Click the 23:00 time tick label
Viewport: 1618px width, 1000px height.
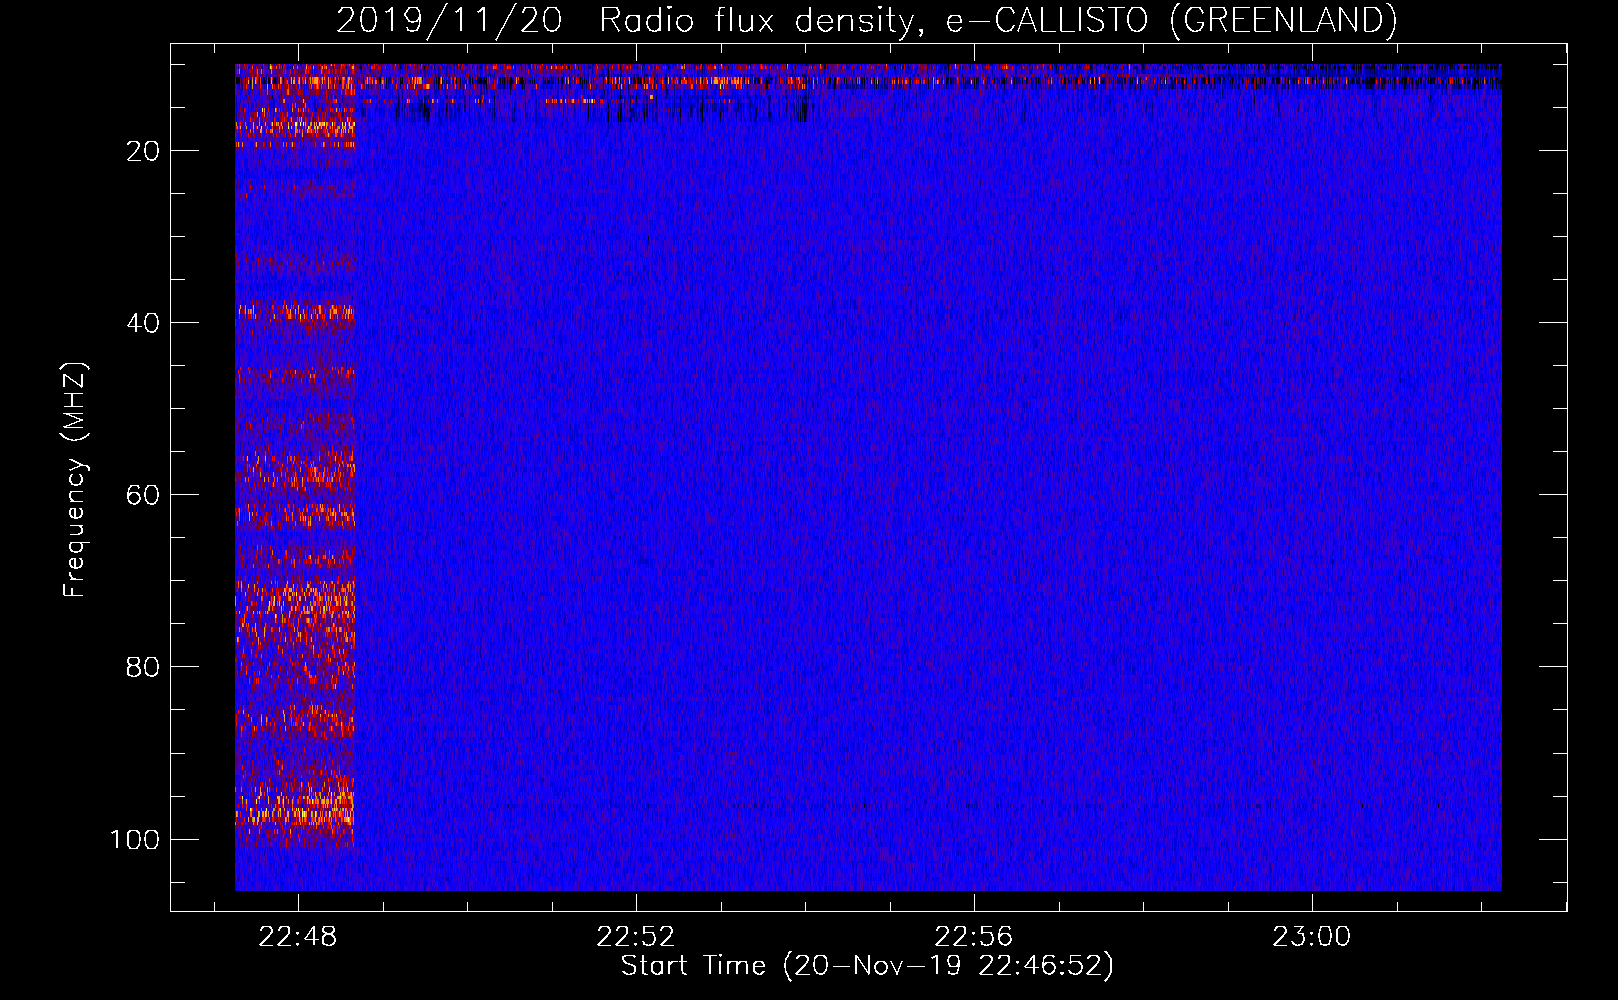click(x=1311, y=937)
